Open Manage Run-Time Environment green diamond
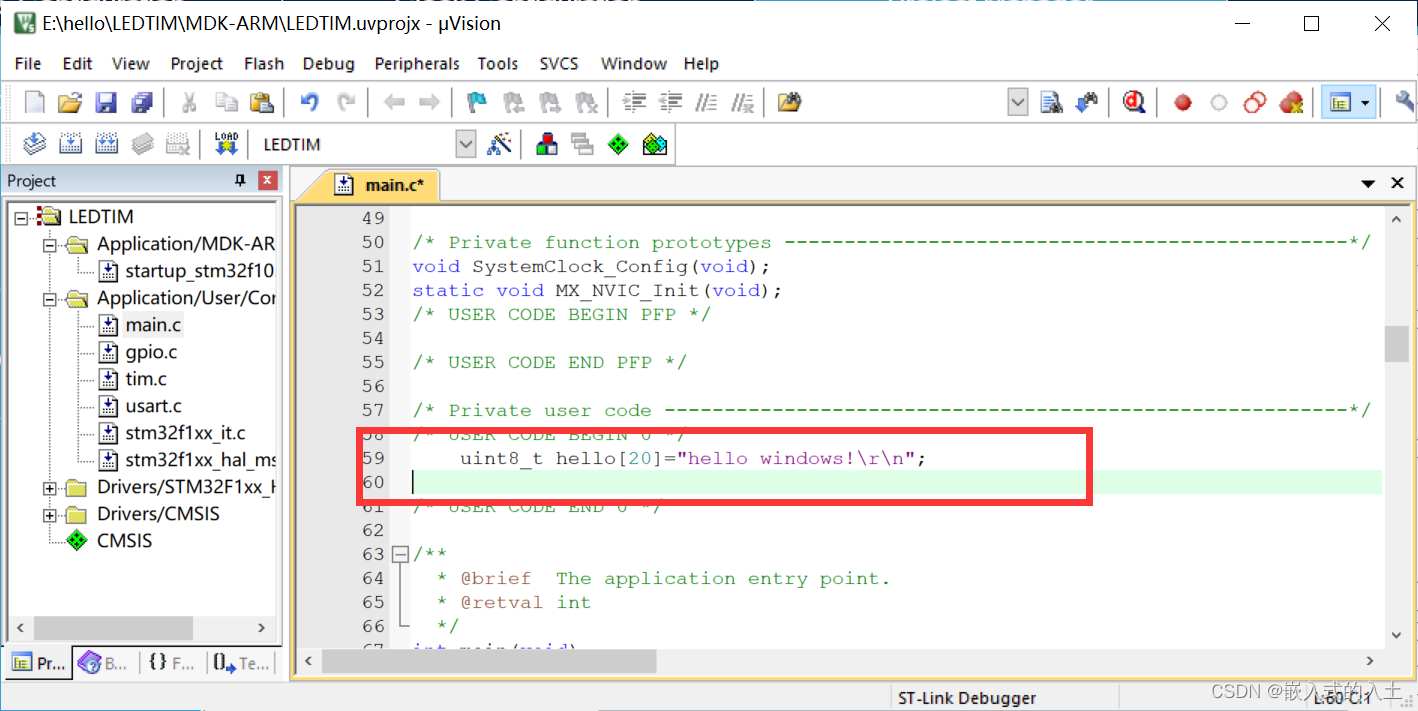 619,144
